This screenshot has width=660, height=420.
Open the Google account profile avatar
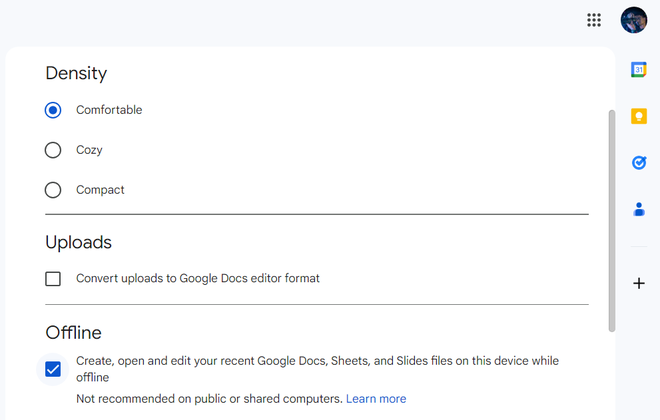click(634, 20)
